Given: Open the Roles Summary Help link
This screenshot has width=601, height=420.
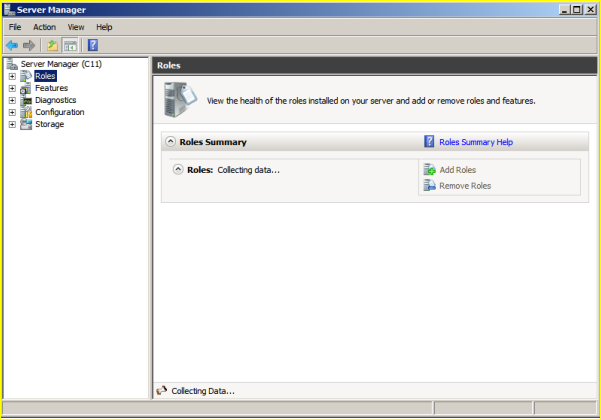Looking at the screenshot, I should (x=476, y=142).
